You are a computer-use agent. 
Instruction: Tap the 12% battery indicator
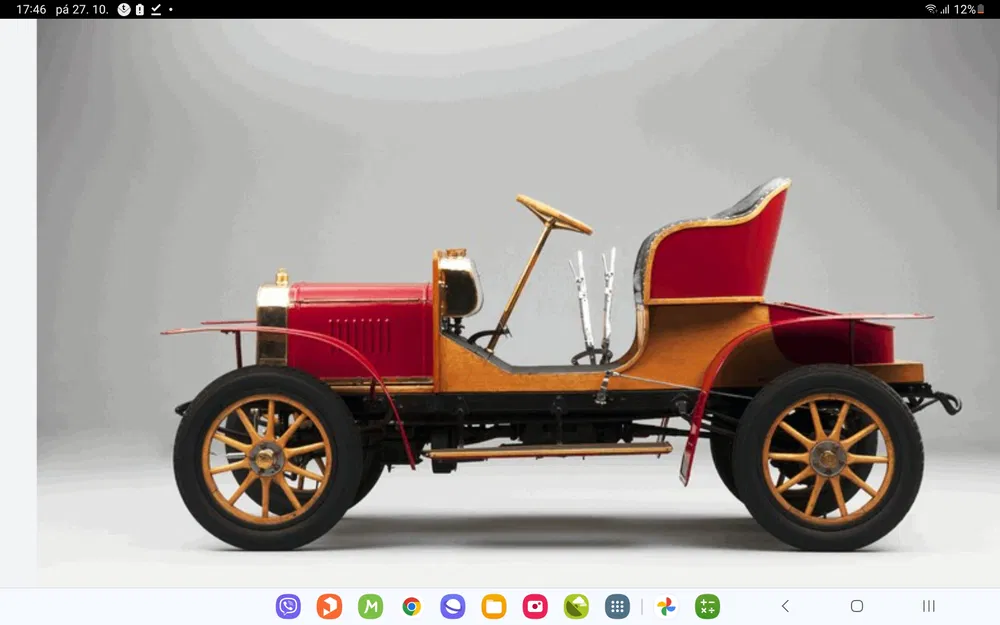click(969, 10)
